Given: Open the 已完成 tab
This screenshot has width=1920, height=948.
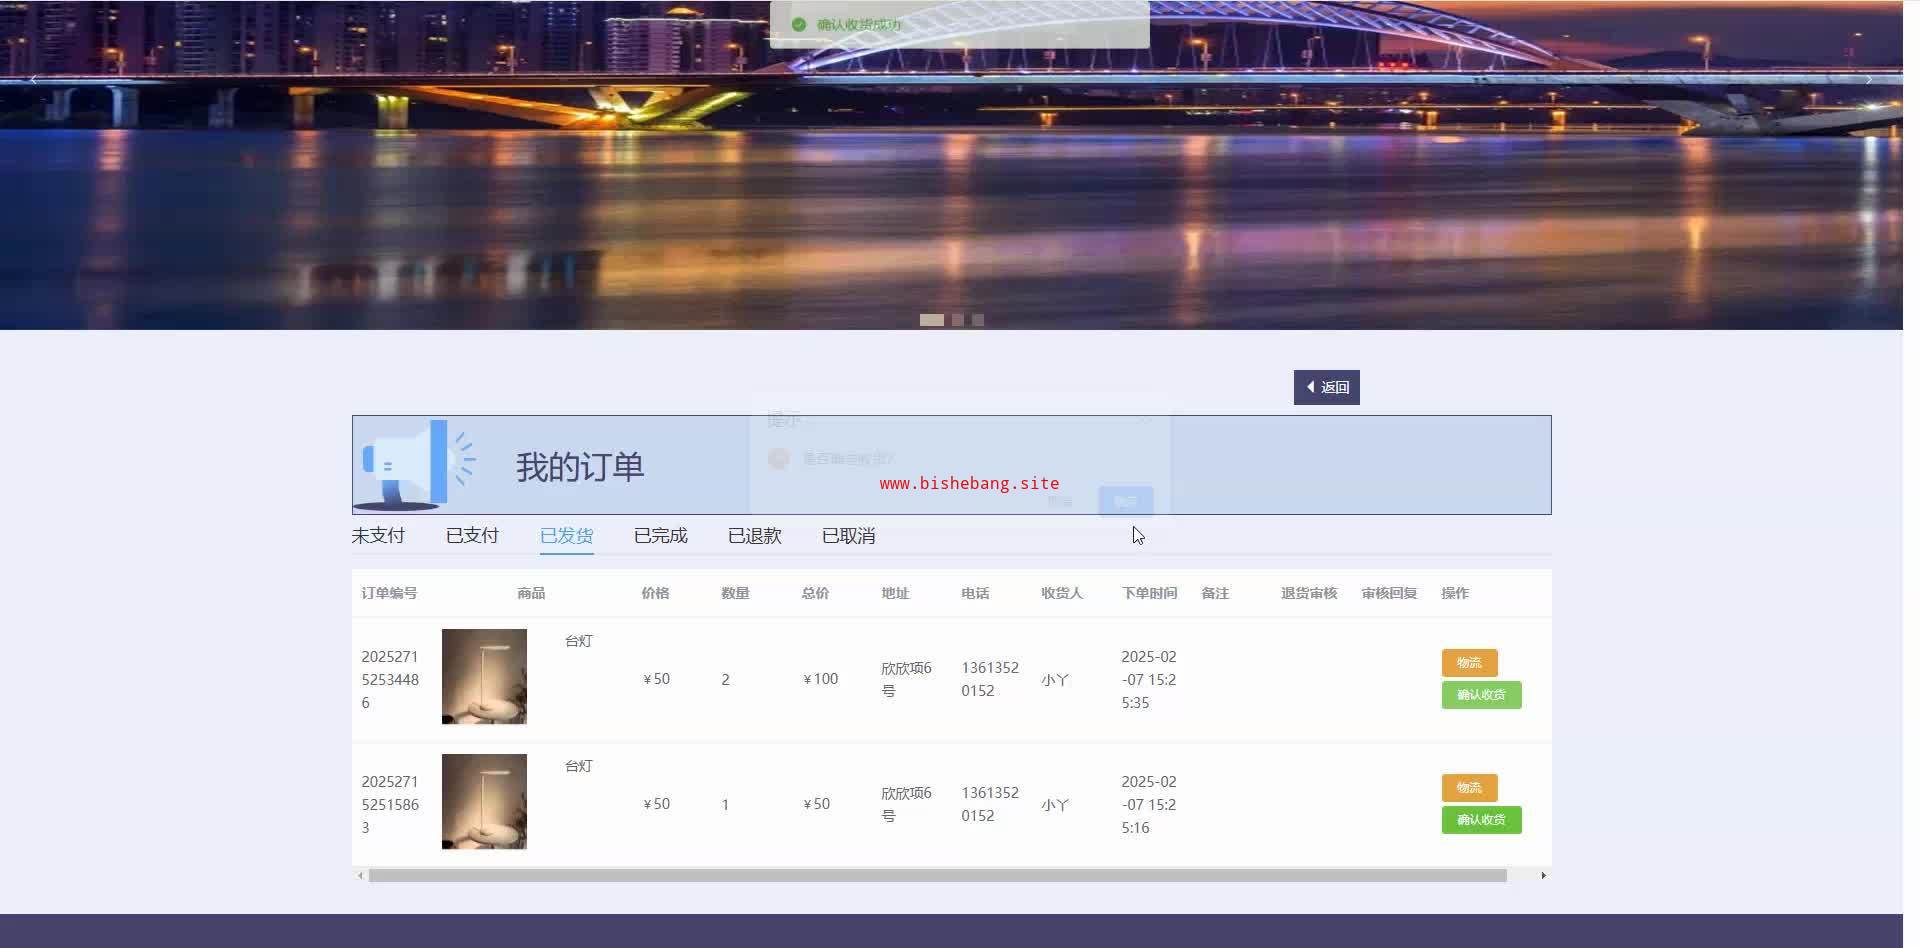Looking at the screenshot, I should pyautogui.click(x=661, y=536).
